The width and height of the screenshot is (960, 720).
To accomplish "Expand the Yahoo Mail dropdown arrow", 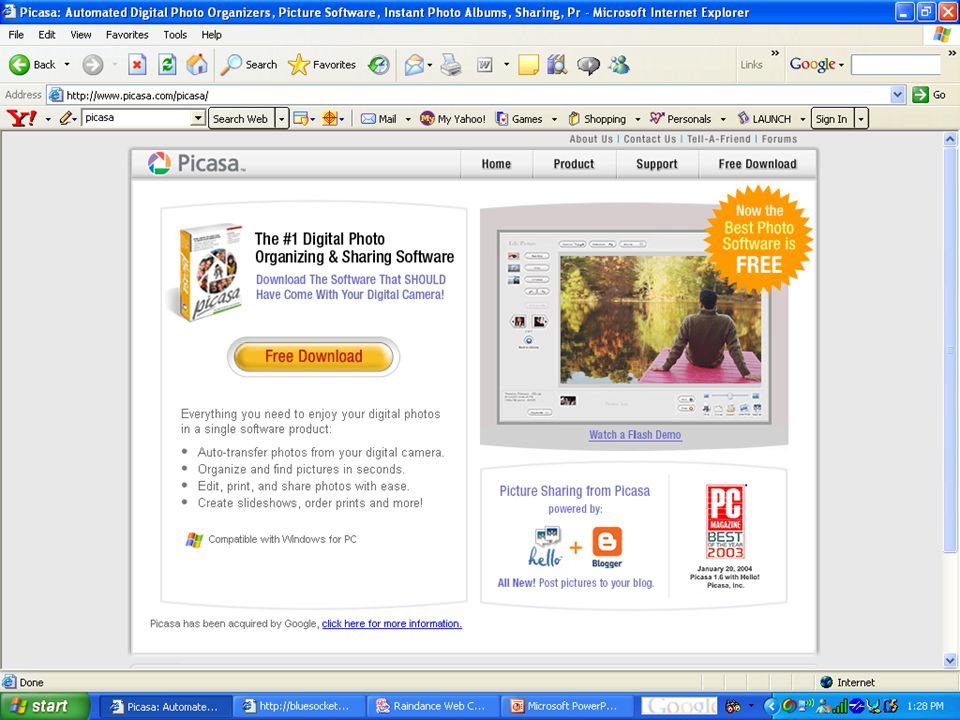I will coord(408,119).
